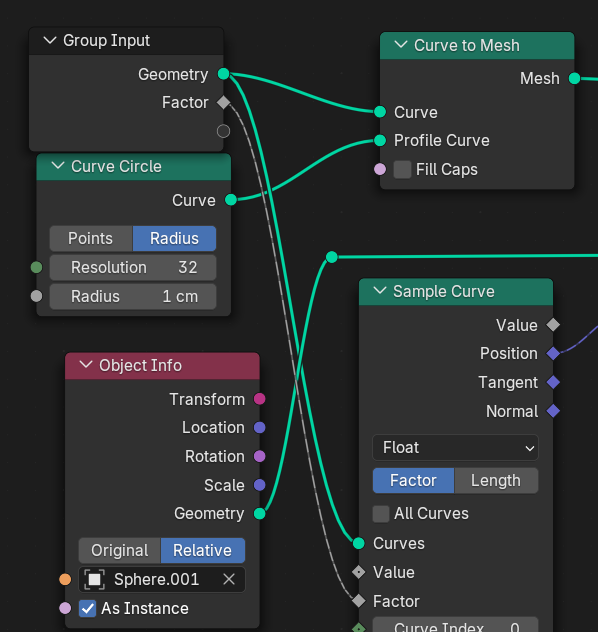This screenshot has height=632, width=598.
Task: Click the Fill Caps input socket
Action: tap(380, 169)
